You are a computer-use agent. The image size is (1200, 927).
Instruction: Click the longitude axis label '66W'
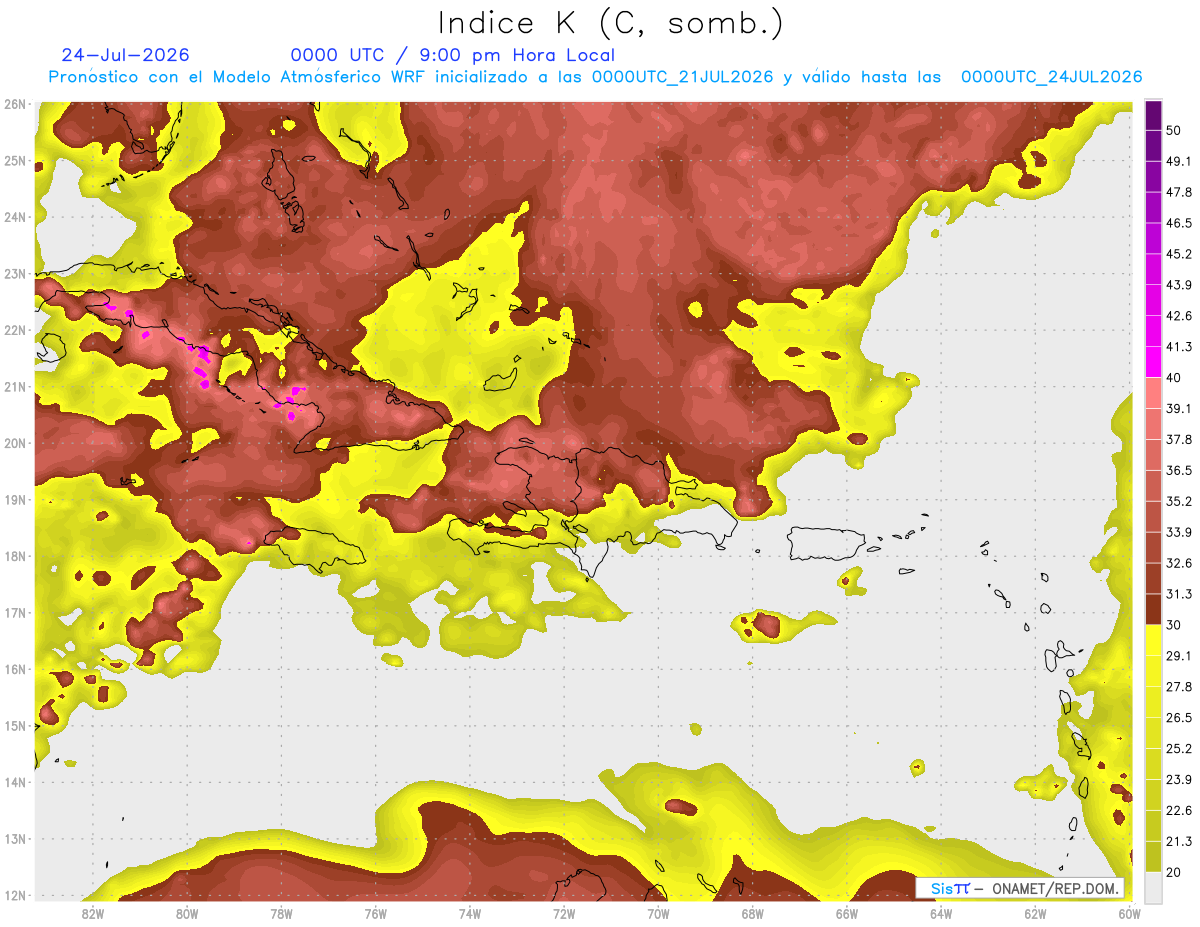click(x=846, y=913)
